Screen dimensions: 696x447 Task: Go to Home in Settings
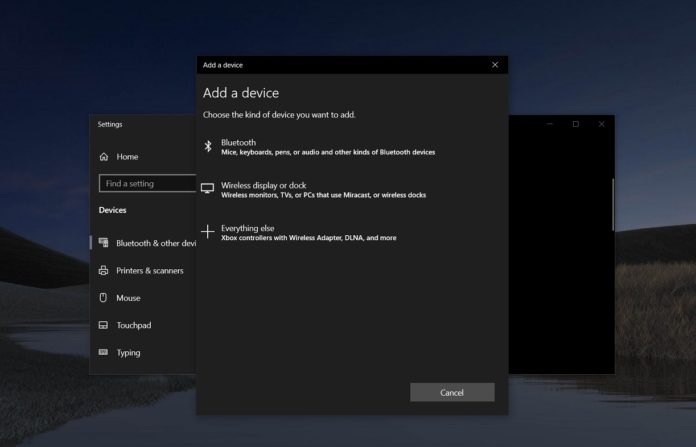[x=127, y=157]
